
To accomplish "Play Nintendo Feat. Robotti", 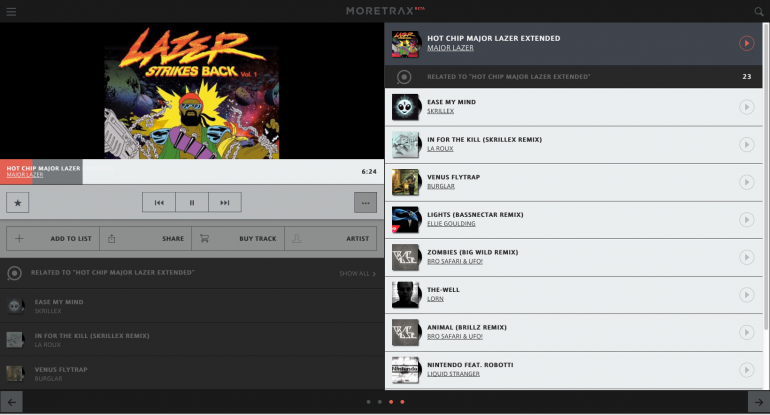I will pos(746,370).
